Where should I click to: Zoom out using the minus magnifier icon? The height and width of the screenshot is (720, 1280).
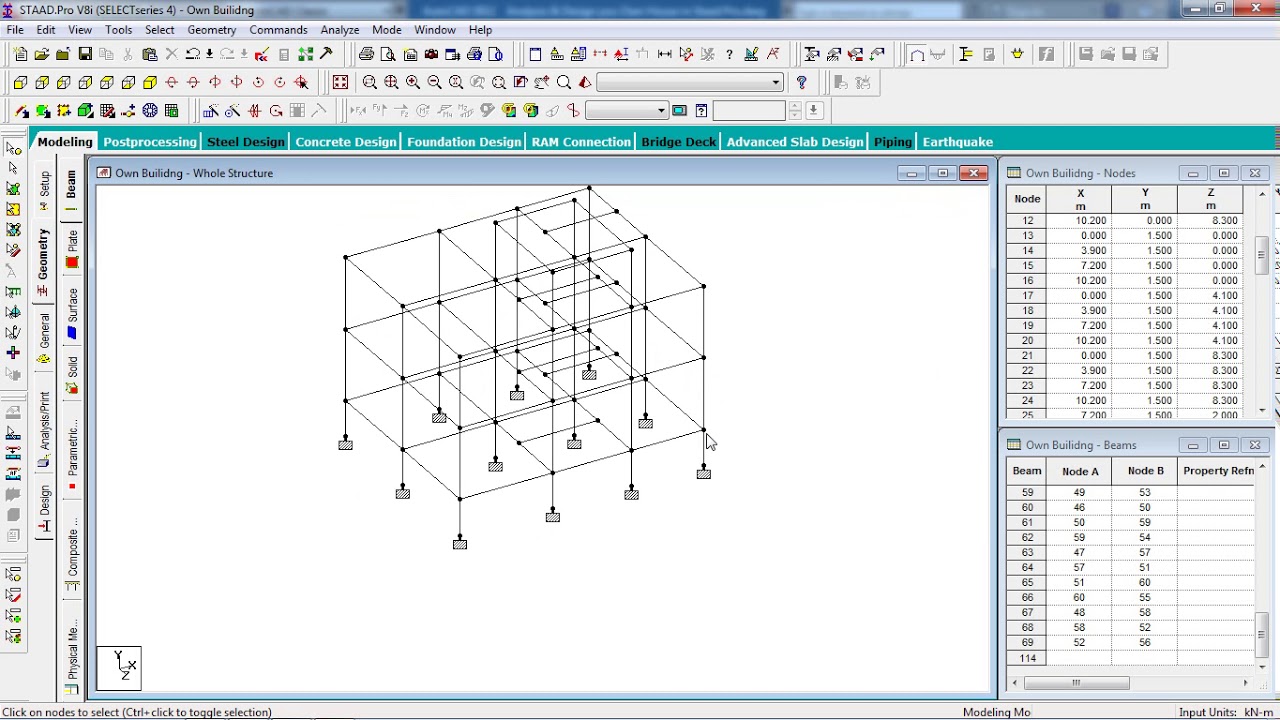pos(434,82)
